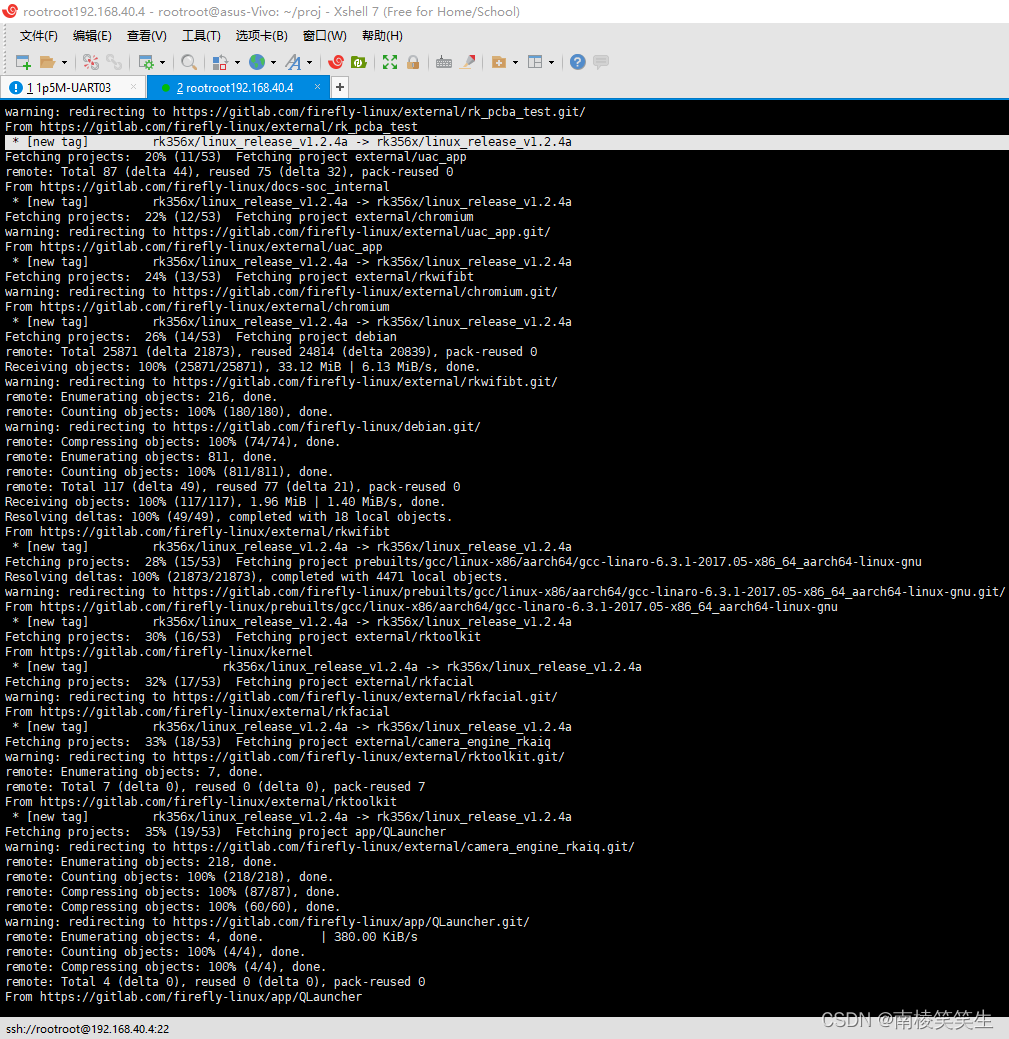Expand the Properties dropdown arrow
1009x1039 pixels.
coord(162,63)
